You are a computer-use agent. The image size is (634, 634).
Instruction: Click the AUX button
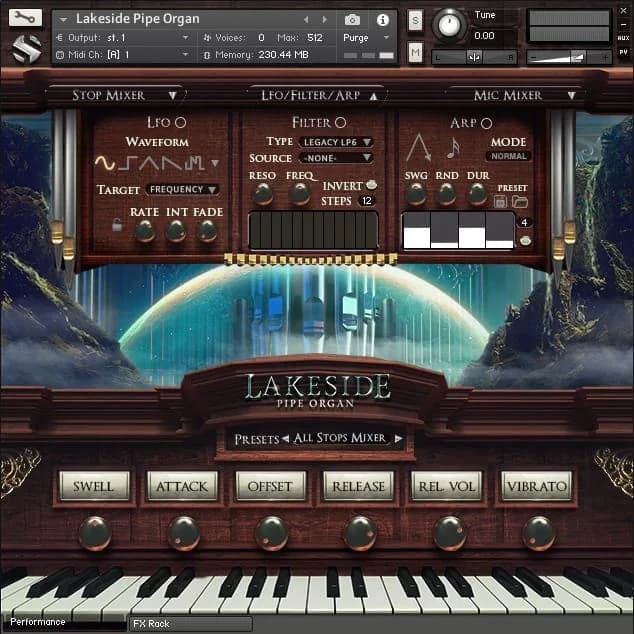[x=623, y=38]
